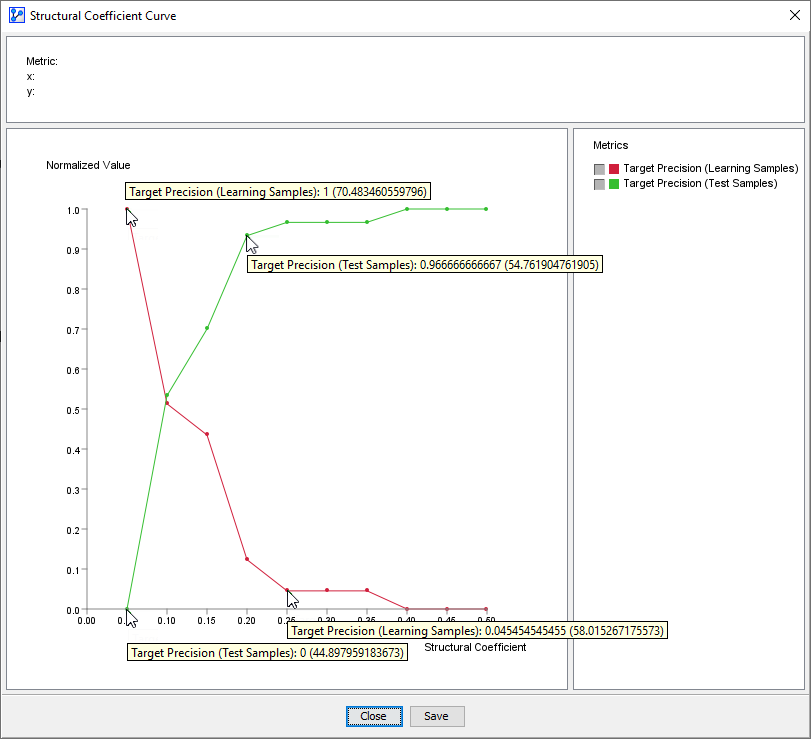Click the Structural Coefficient x-axis title

pyautogui.click(x=475, y=647)
